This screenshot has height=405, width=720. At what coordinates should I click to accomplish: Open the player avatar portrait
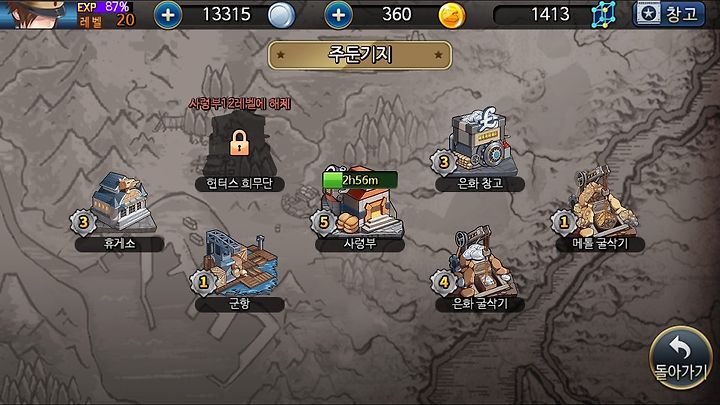pyautogui.click(x=37, y=14)
